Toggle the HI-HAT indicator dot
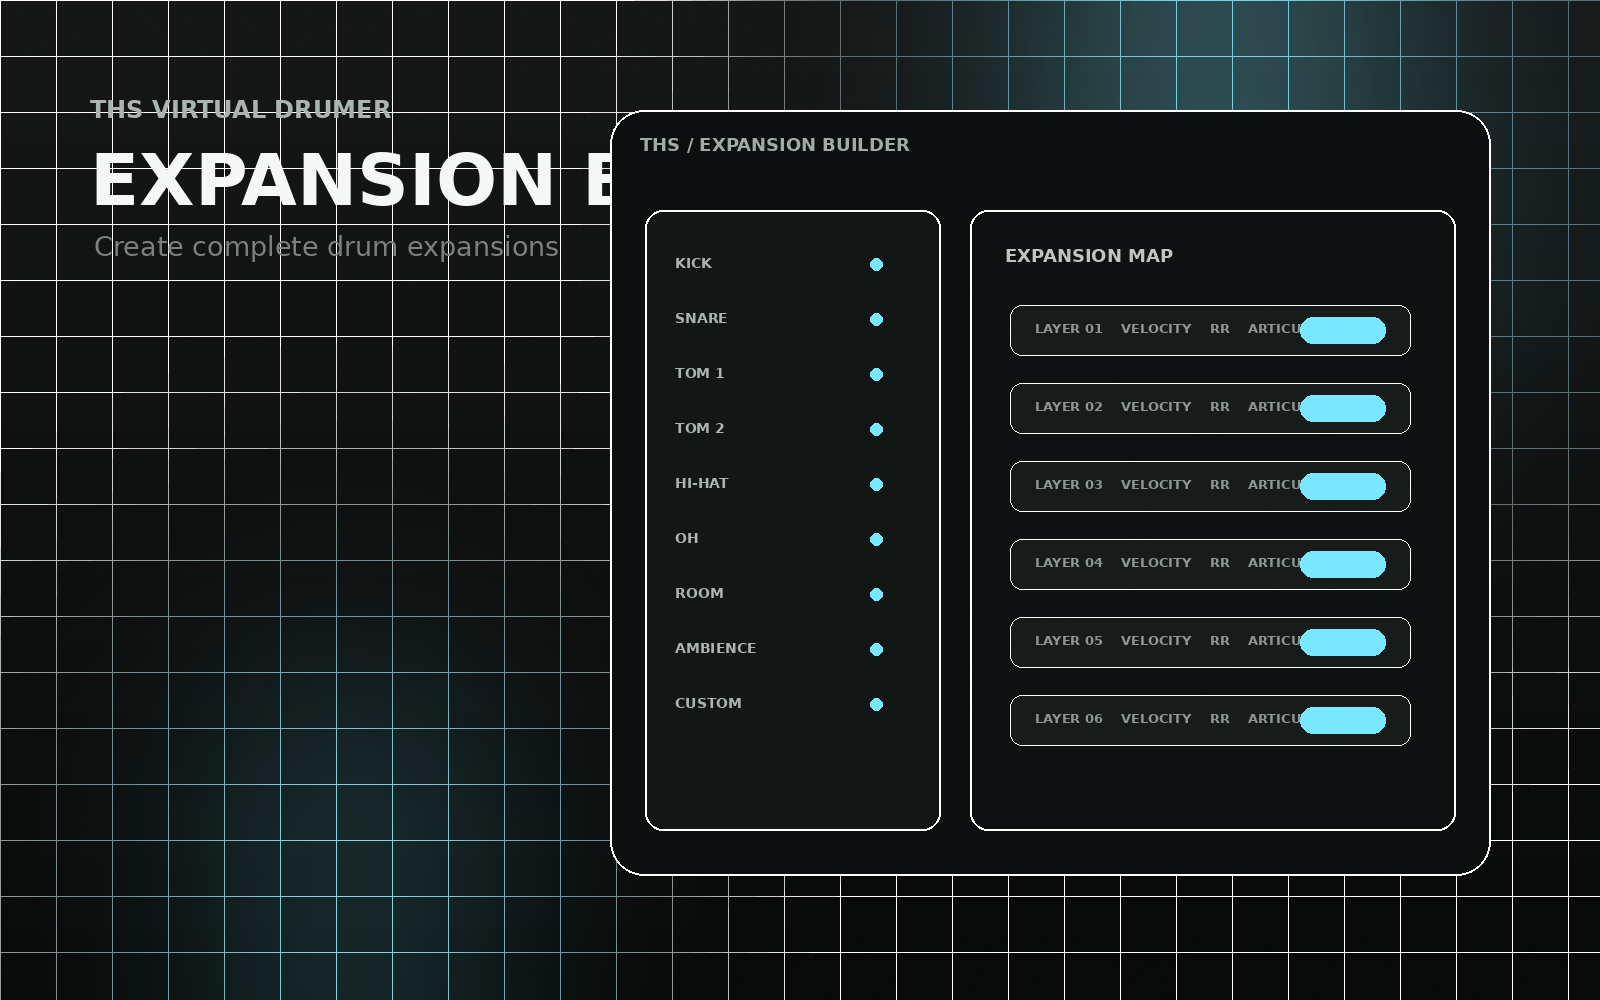 point(876,485)
